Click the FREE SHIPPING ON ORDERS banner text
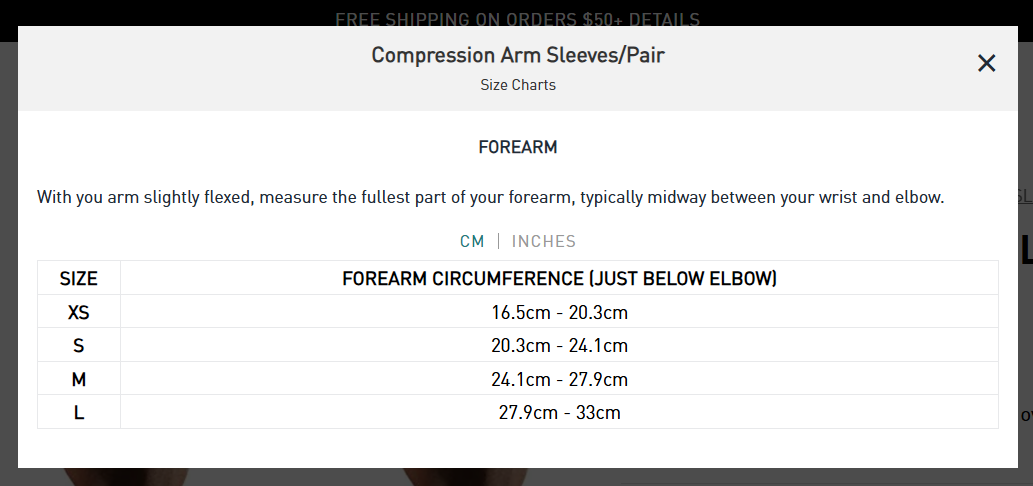This screenshot has width=1033, height=486. coord(478,19)
